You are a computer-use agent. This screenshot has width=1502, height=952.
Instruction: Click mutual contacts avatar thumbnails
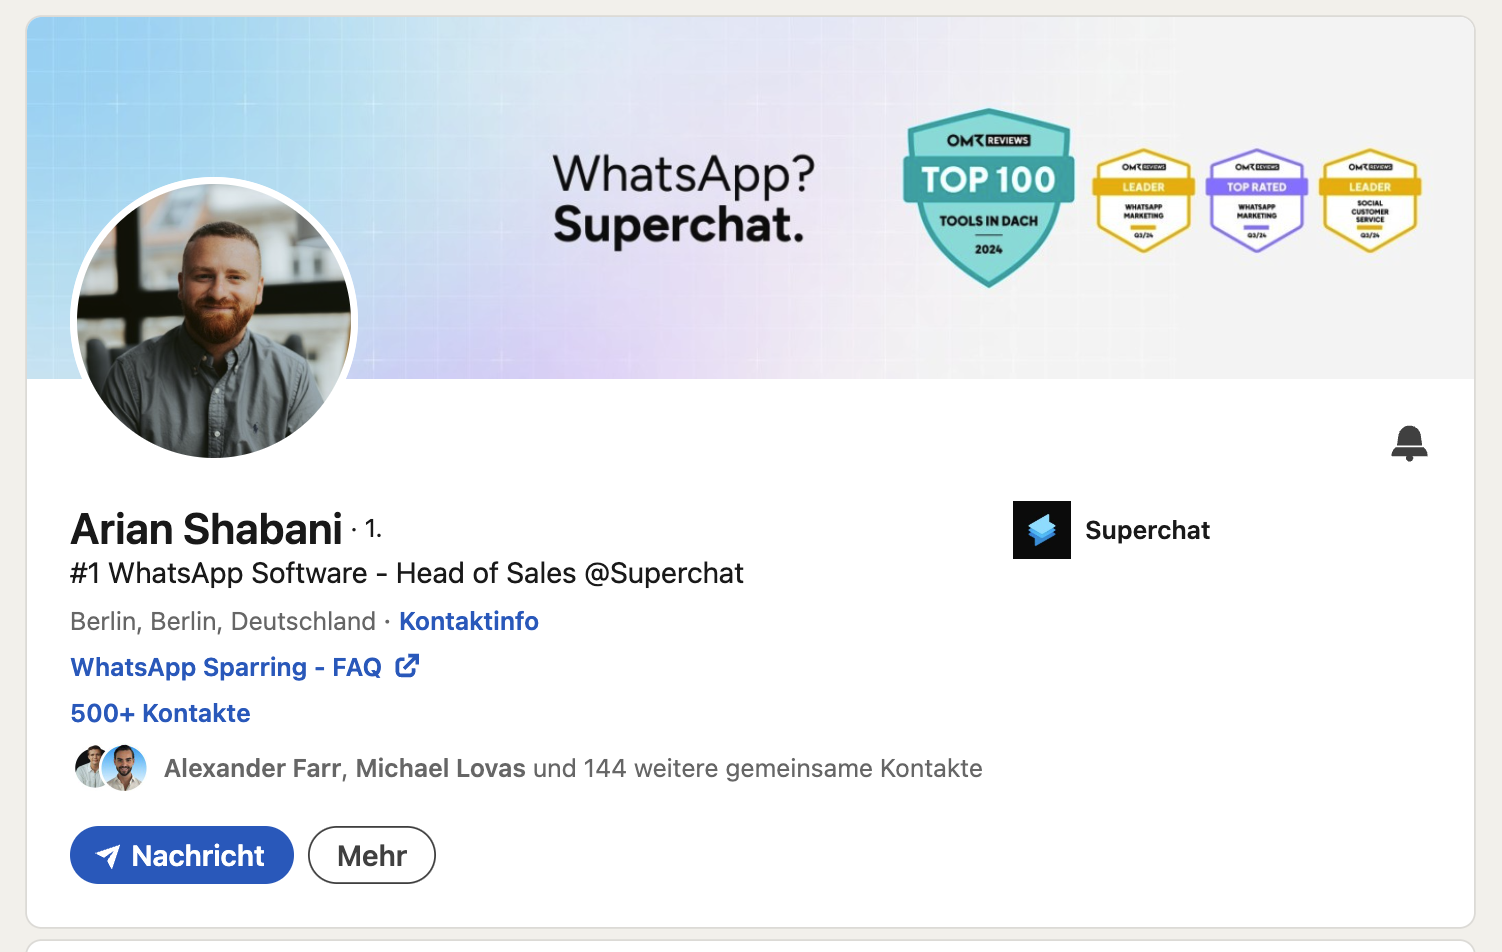click(x=110, y=768)
